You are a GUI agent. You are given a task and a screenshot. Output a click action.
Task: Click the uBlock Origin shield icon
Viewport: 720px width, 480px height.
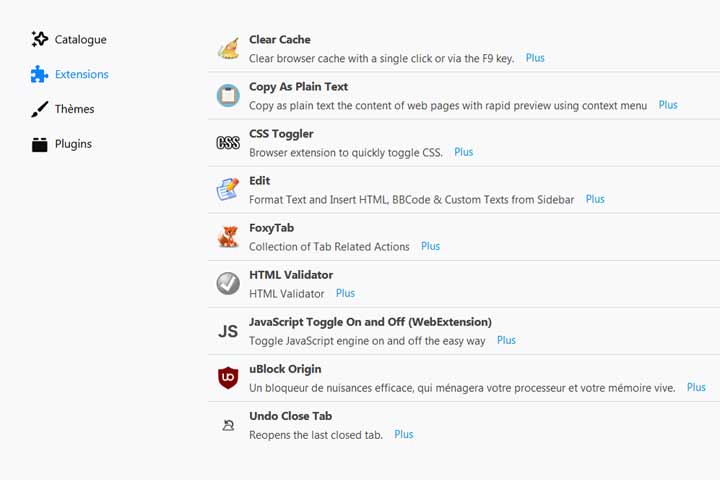click(228, 378)
